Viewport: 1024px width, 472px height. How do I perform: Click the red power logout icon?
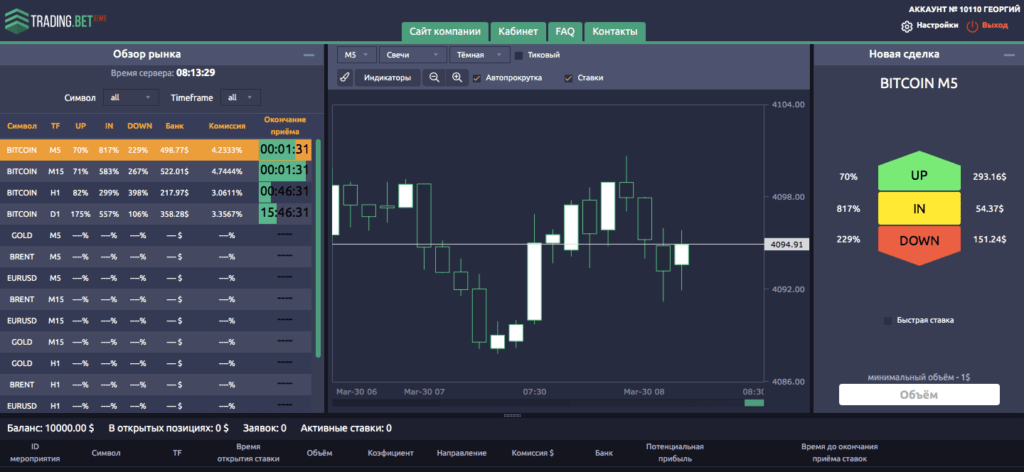(x=971, y=26)
